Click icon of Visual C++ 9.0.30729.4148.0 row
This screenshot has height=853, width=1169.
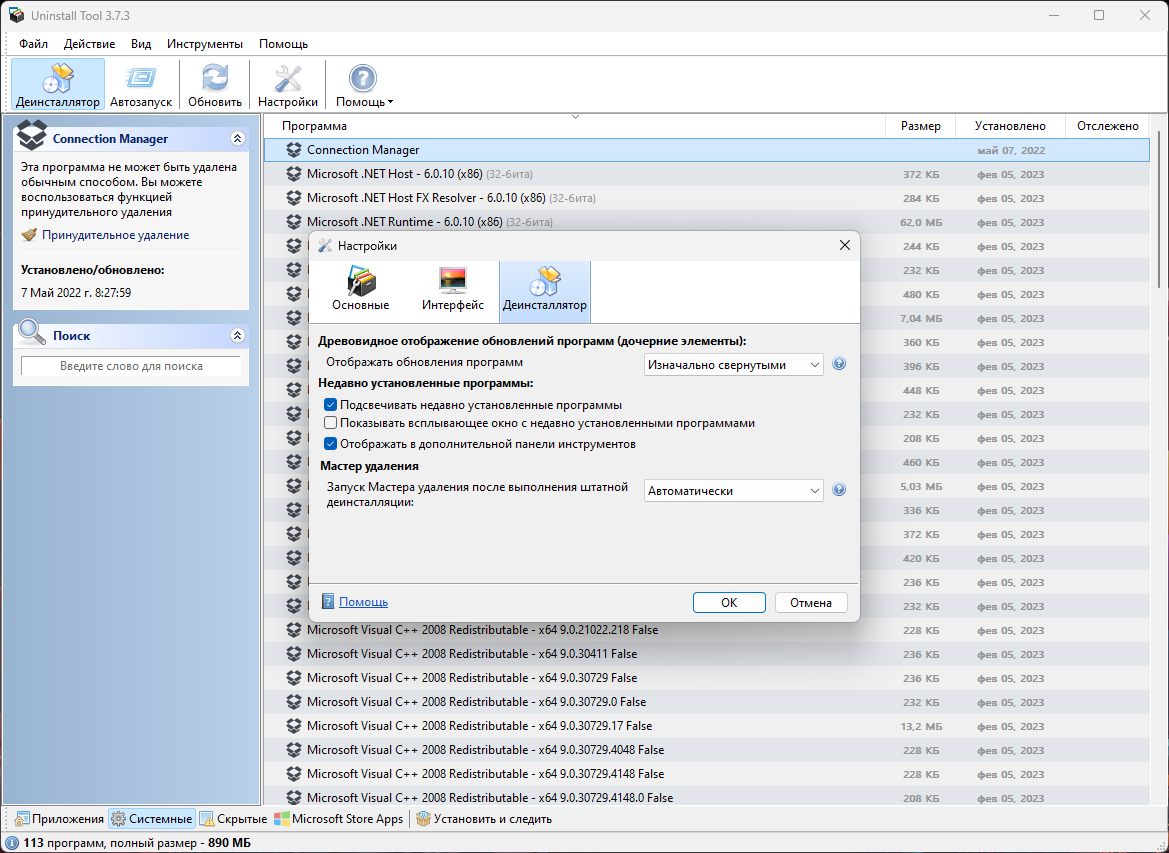pyautogui.click(x=294, y=797)
